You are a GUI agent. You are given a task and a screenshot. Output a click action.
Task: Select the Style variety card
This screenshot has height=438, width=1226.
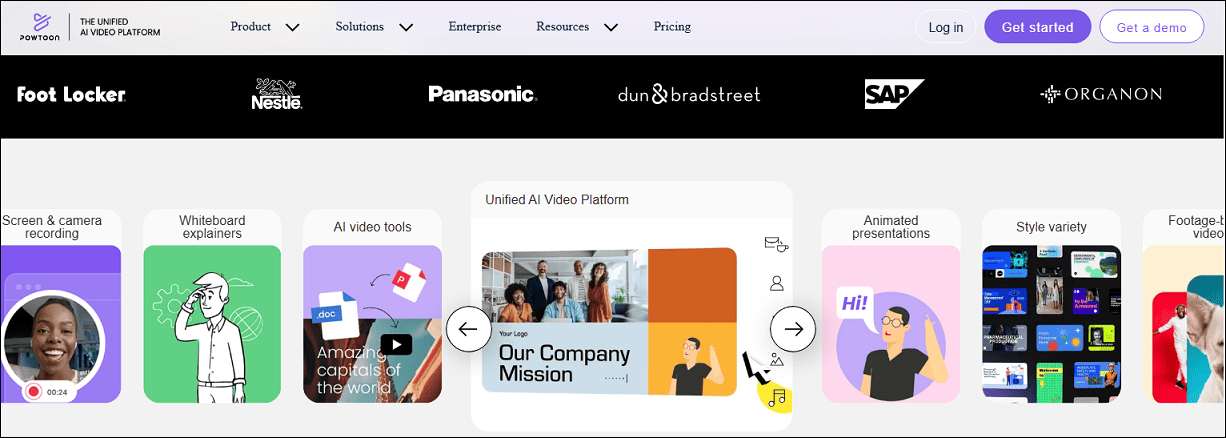[x=1051, y=306]
